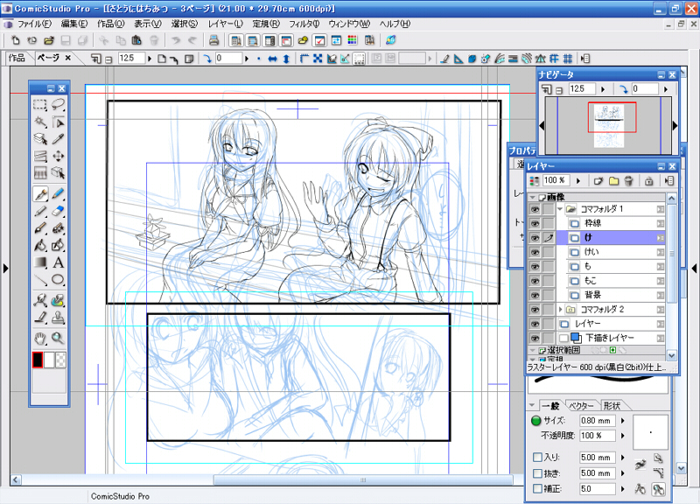Hide コマフォルダ 2 folder

534,309
